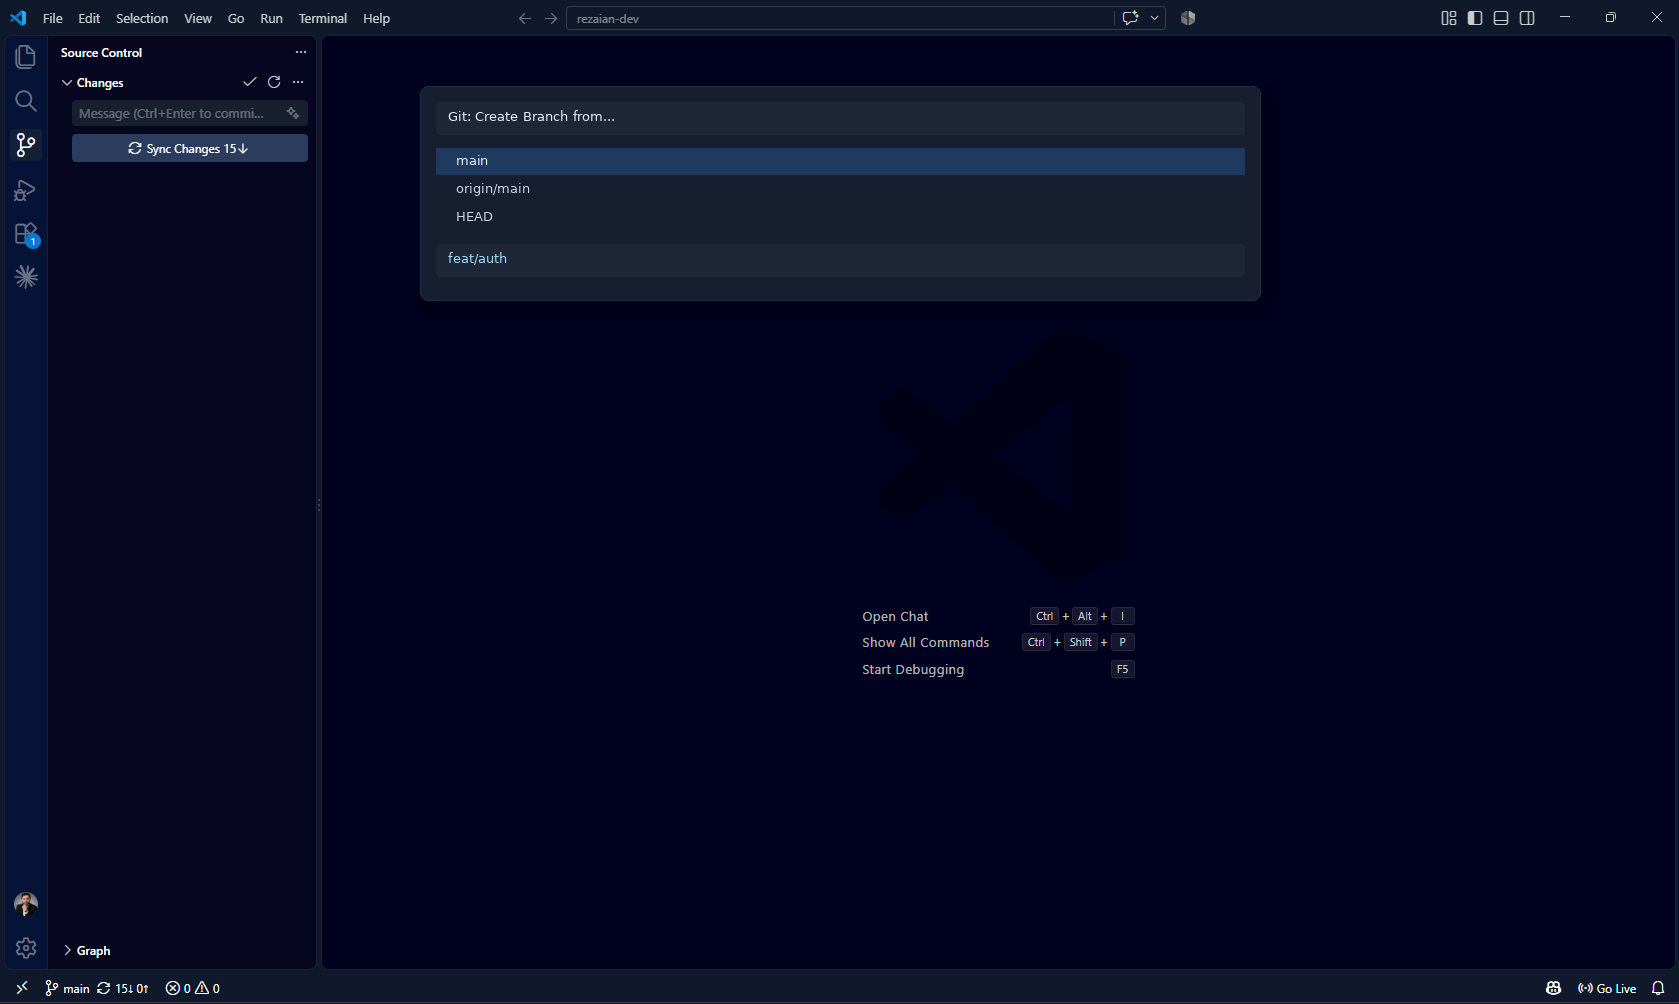Open Copilot status icon in status bar
1679x1004 pixels.
(x=1553, y=988)
